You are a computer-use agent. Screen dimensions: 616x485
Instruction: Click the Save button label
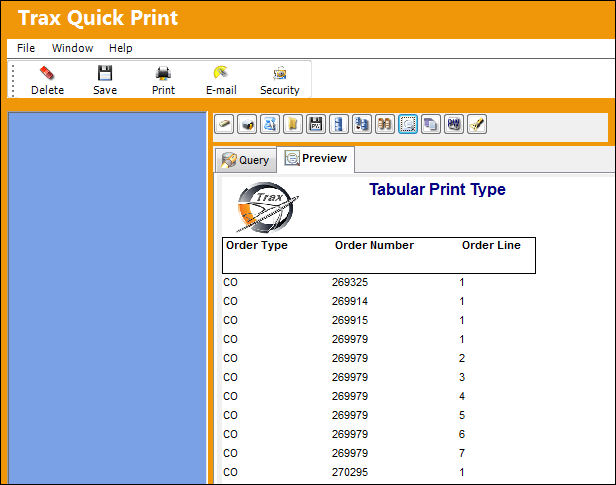click(105, 90)
